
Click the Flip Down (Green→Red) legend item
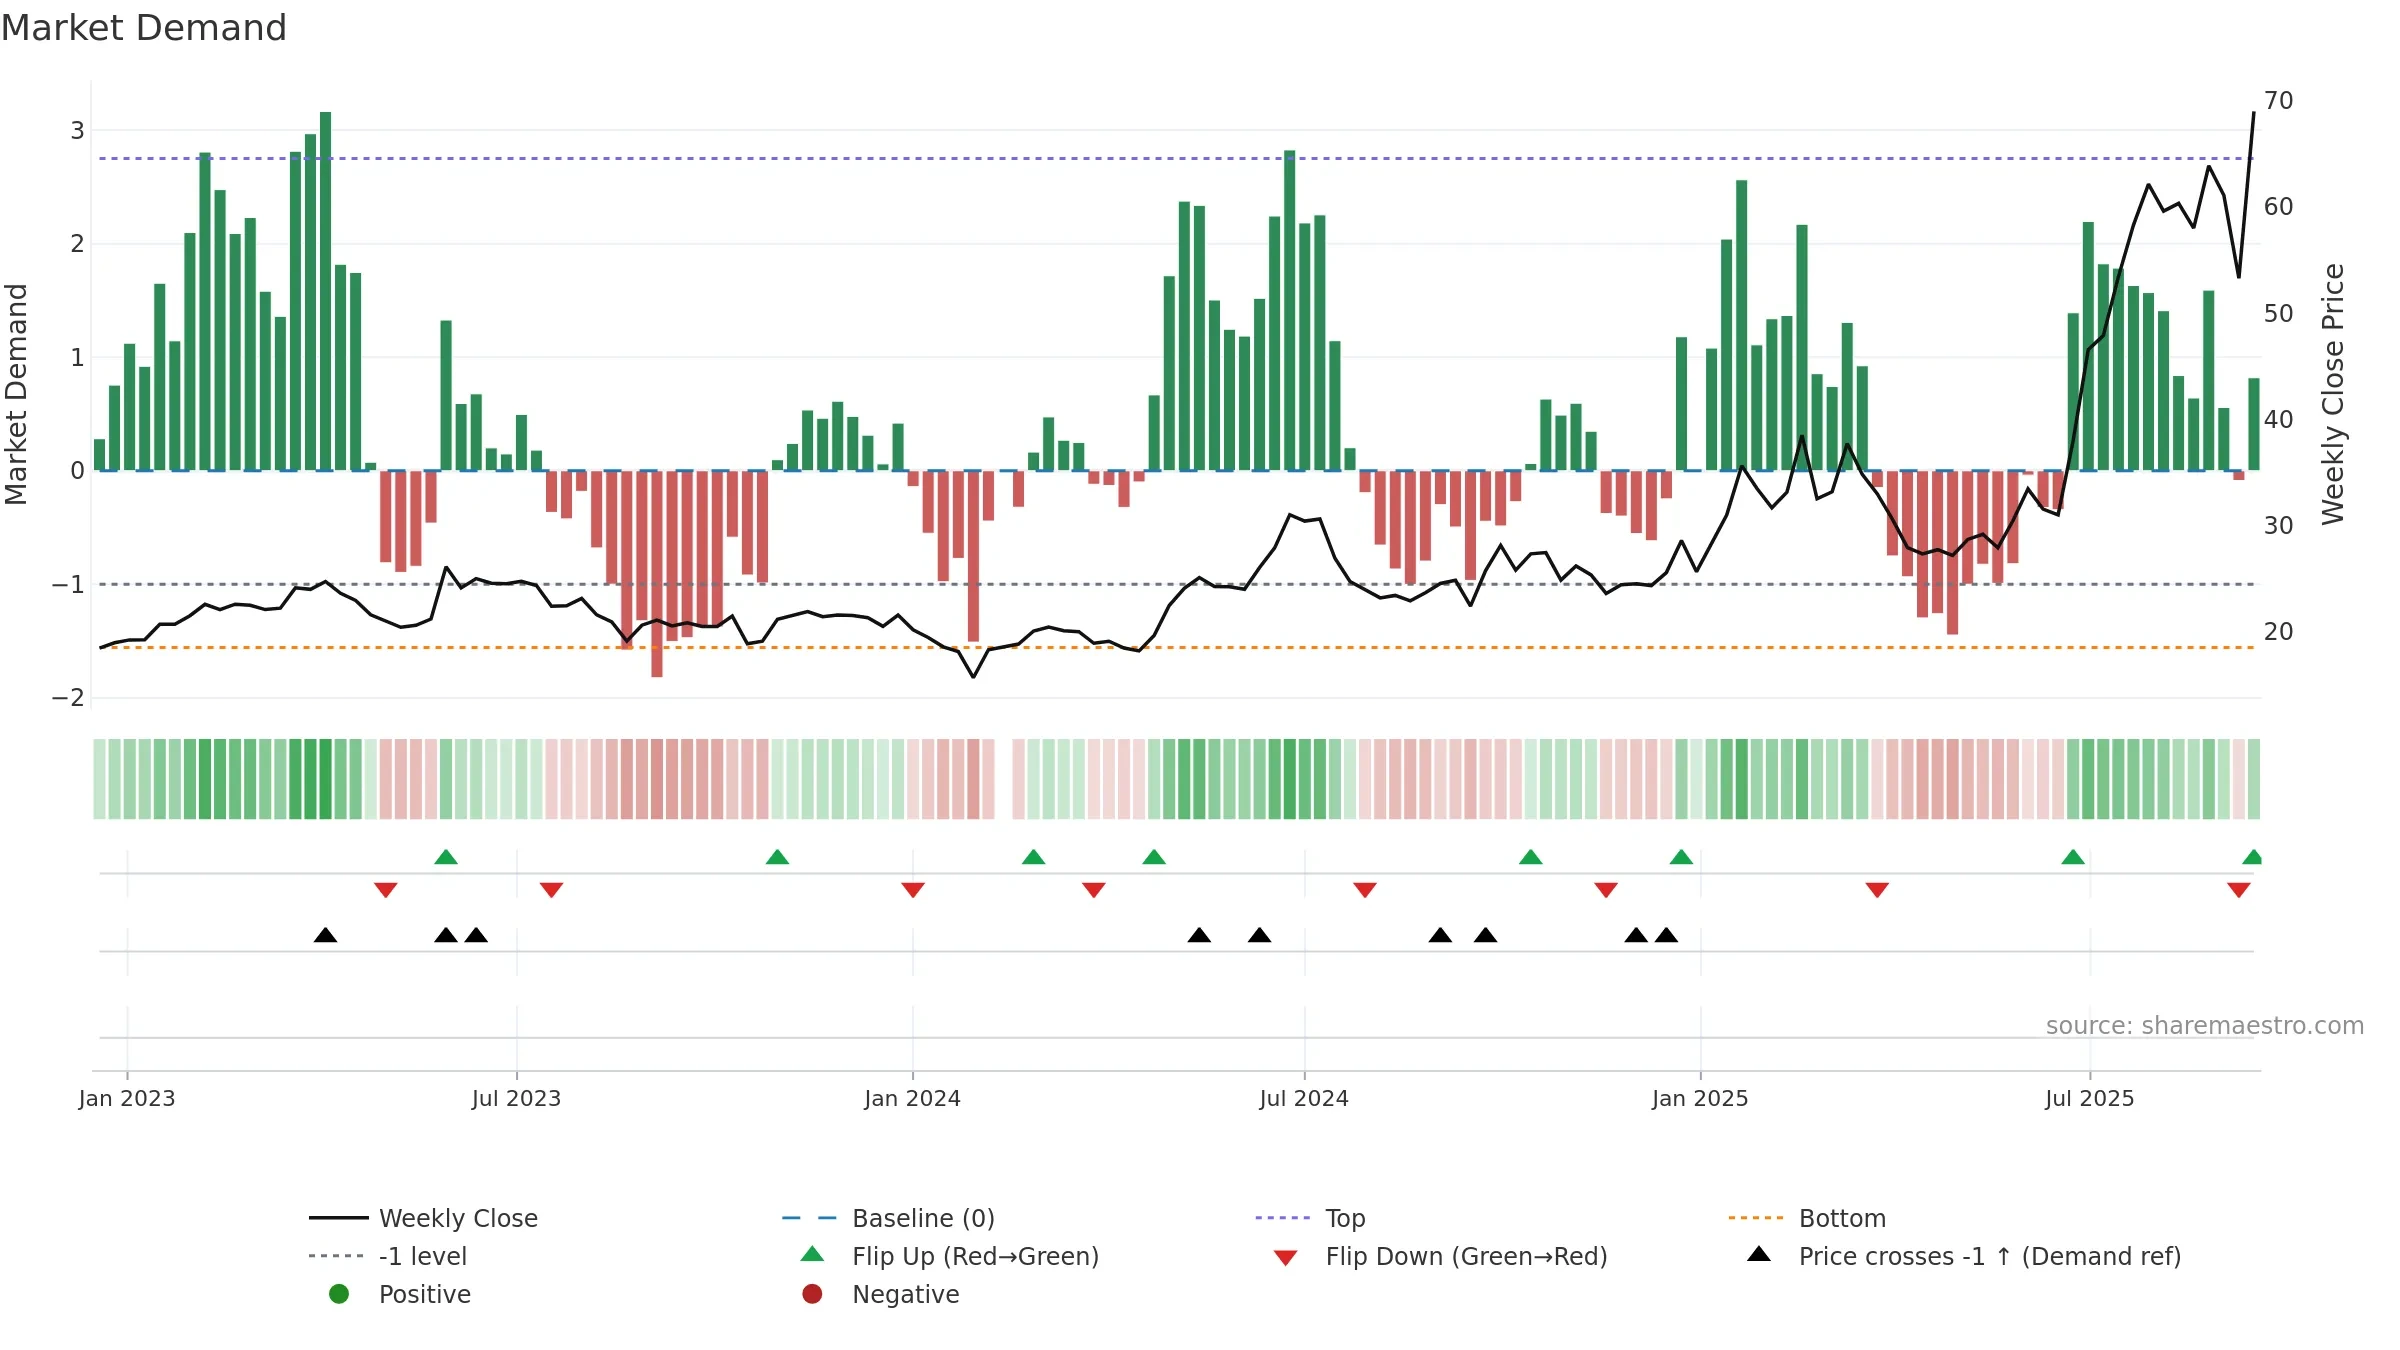[1440, 1256]
